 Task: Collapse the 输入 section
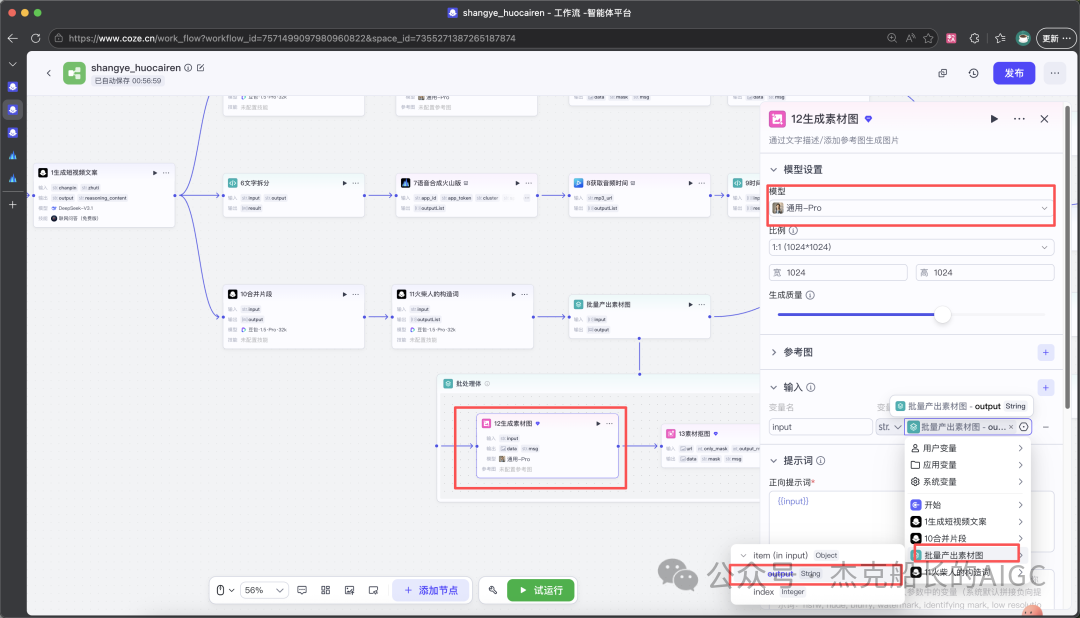coord(773,387)
